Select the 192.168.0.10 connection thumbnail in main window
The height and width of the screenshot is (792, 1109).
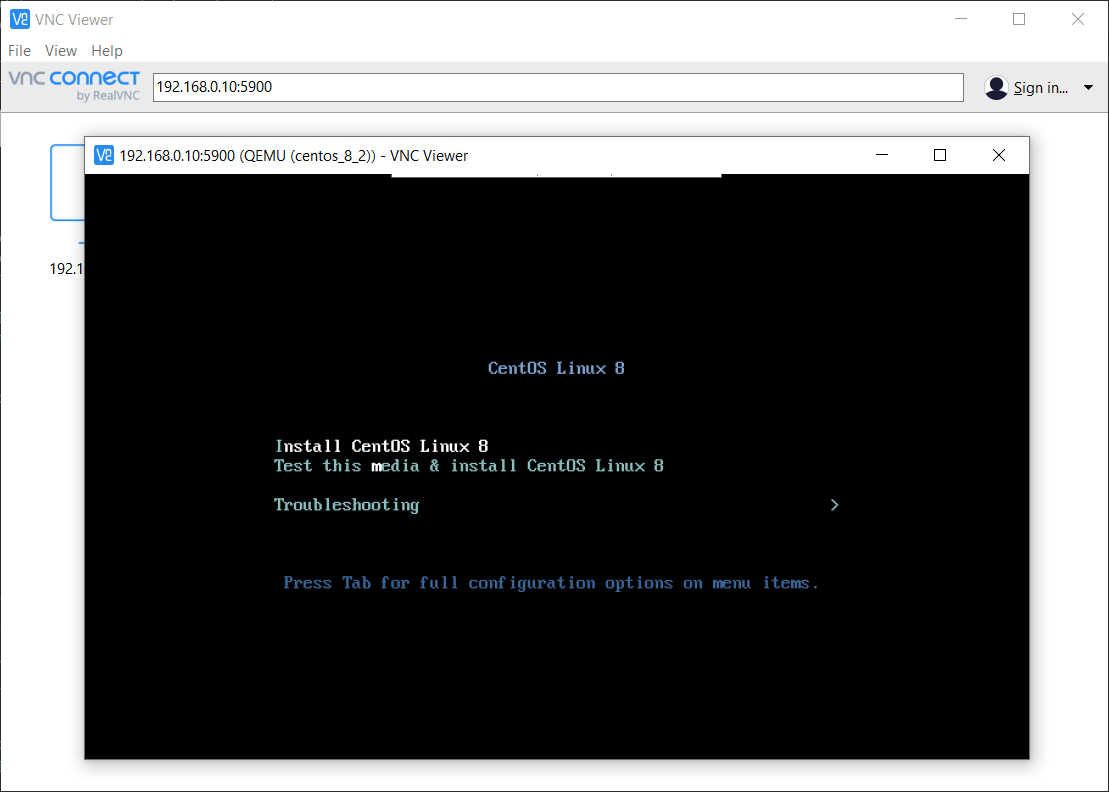tap(67, 182)
